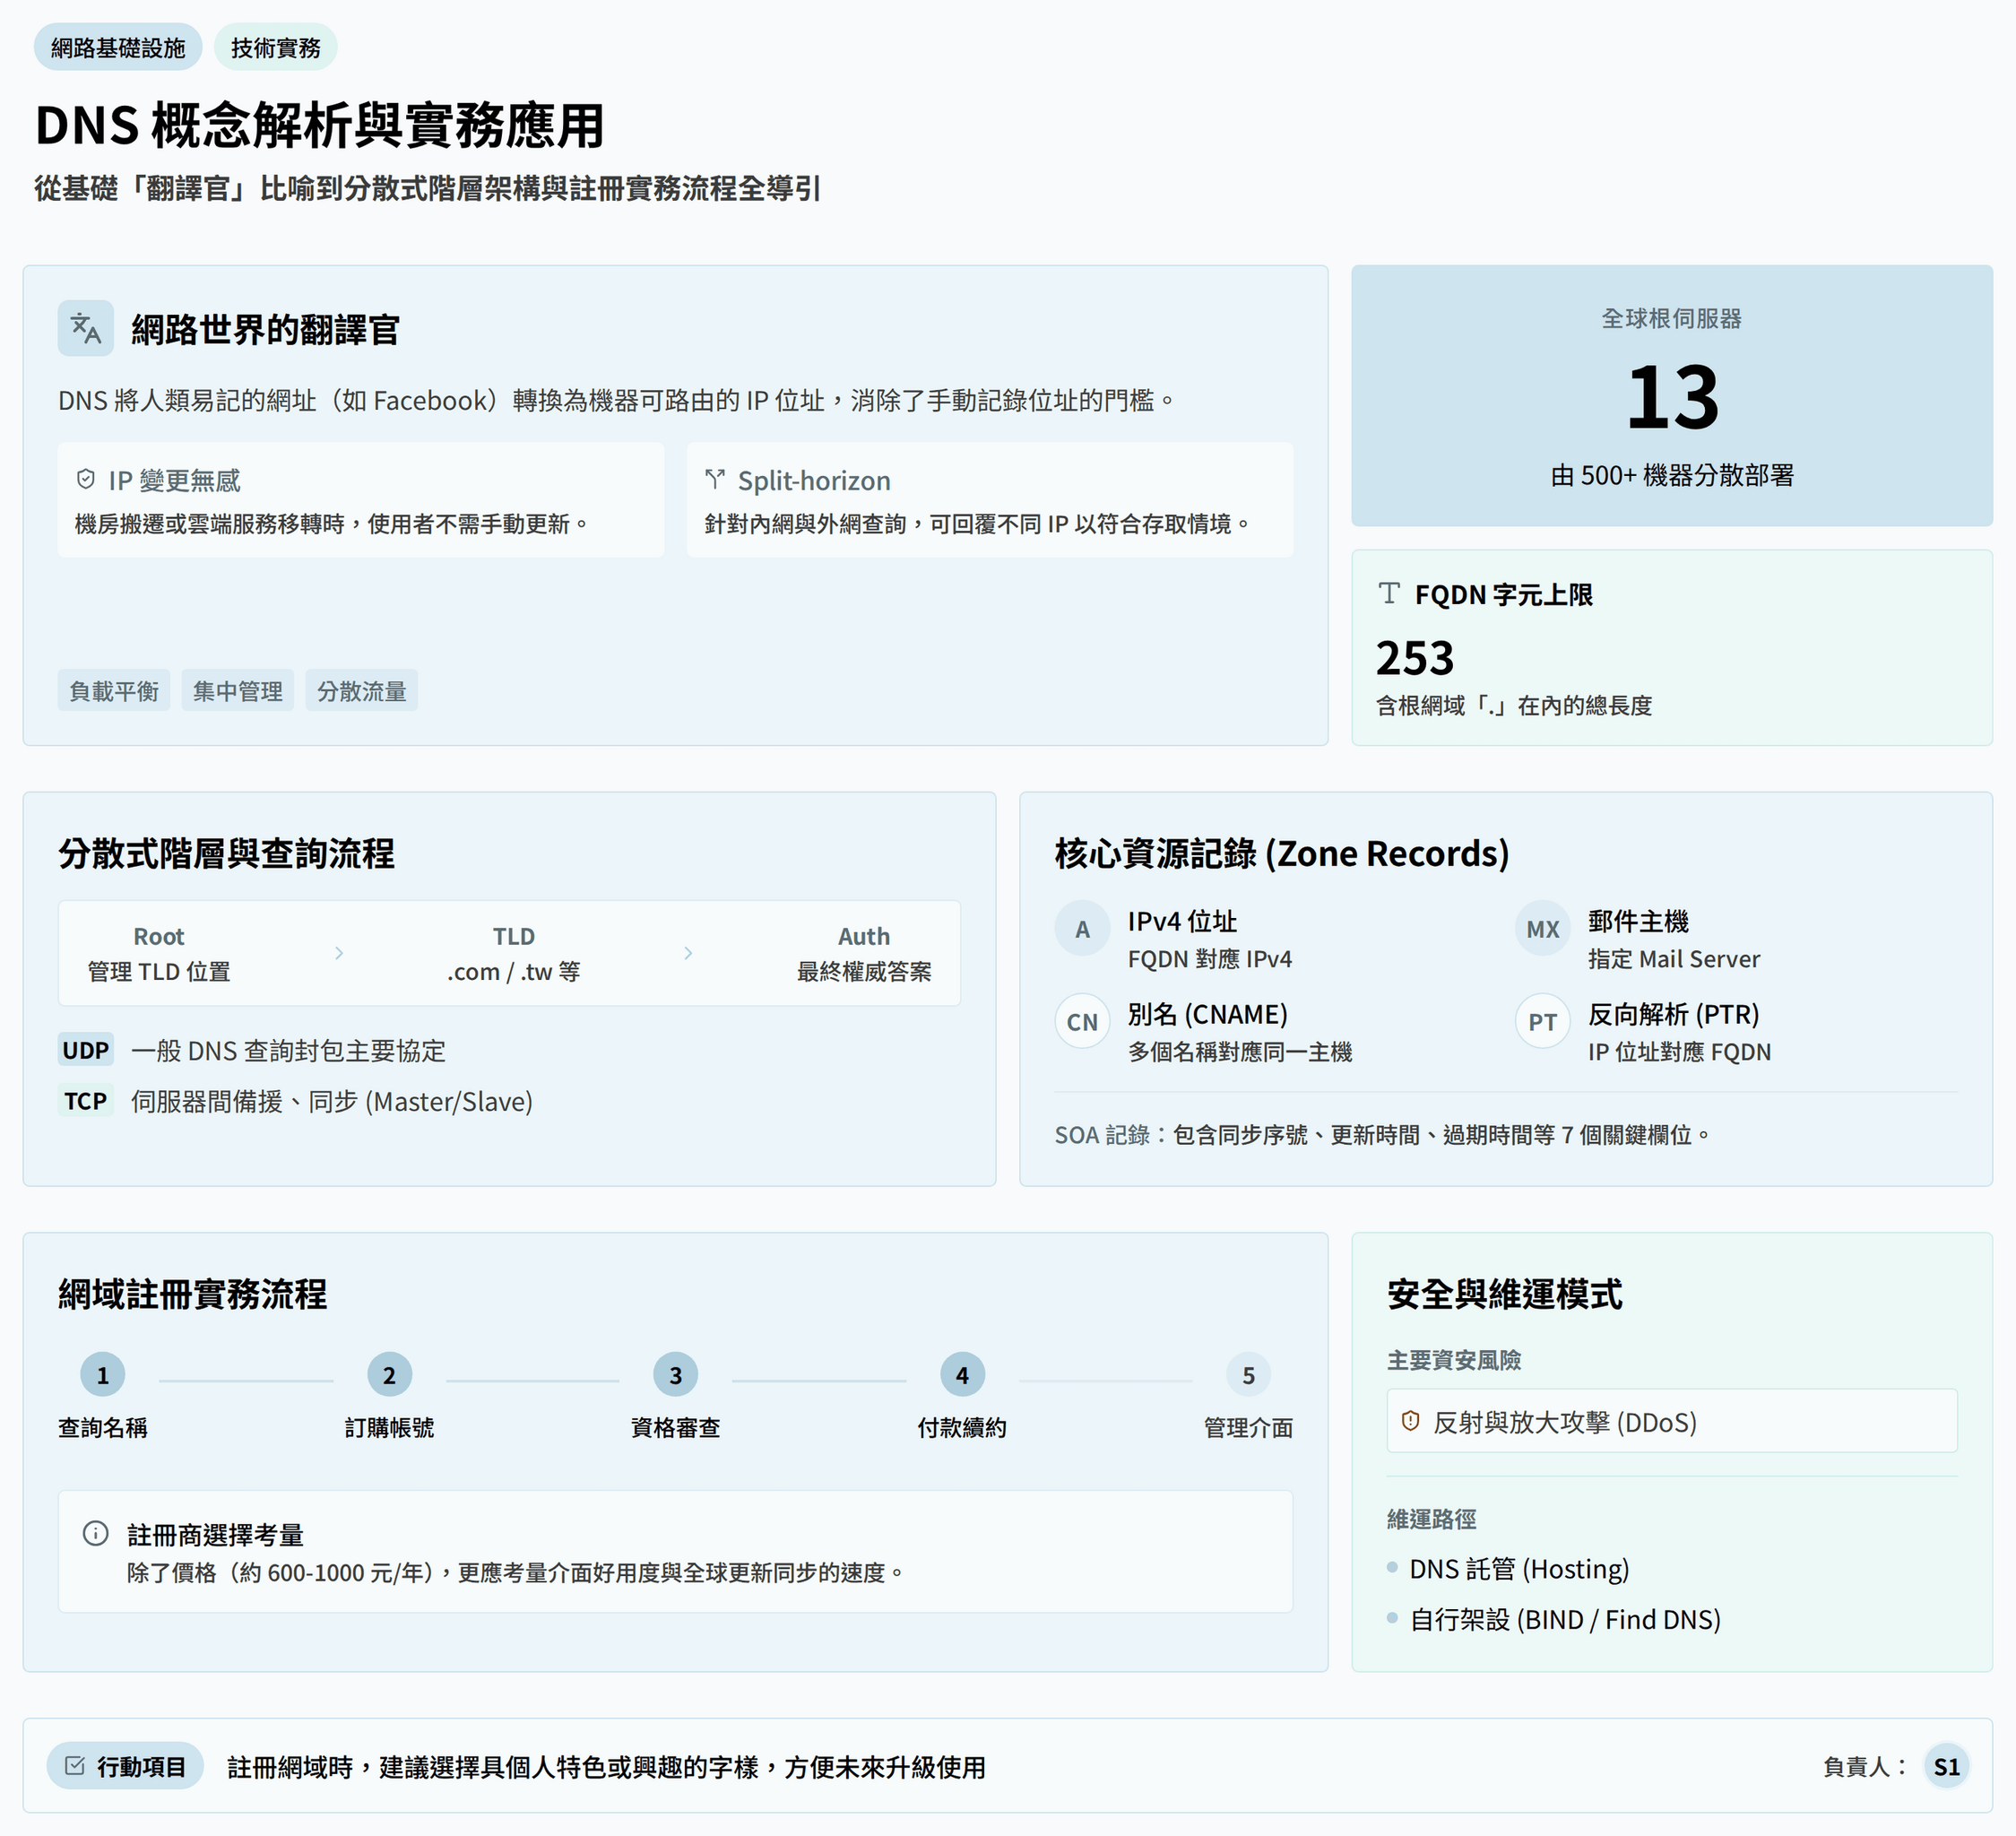Image resolution: width=2016 pixels, height=1836 pixels.
Task: Select step 1 查詢名稱 circle
Action: pos(102,1375)
